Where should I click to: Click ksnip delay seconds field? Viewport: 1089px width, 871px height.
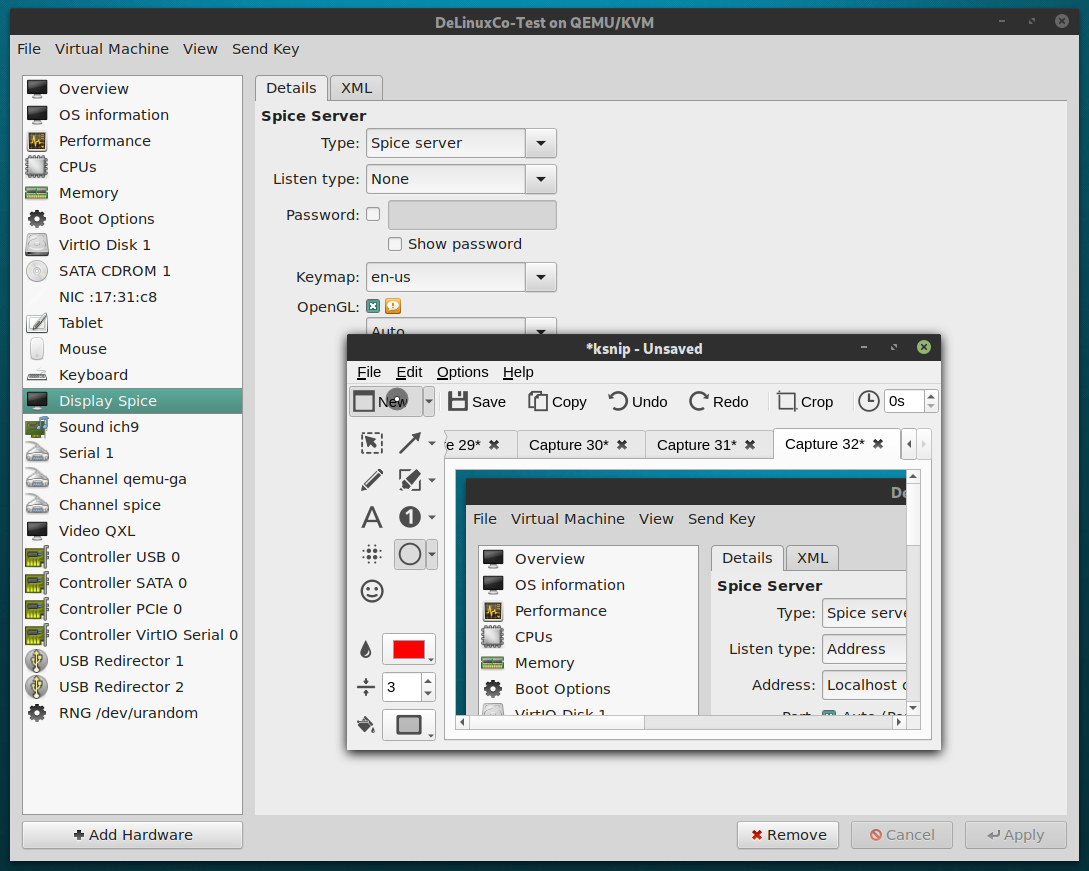904,401
